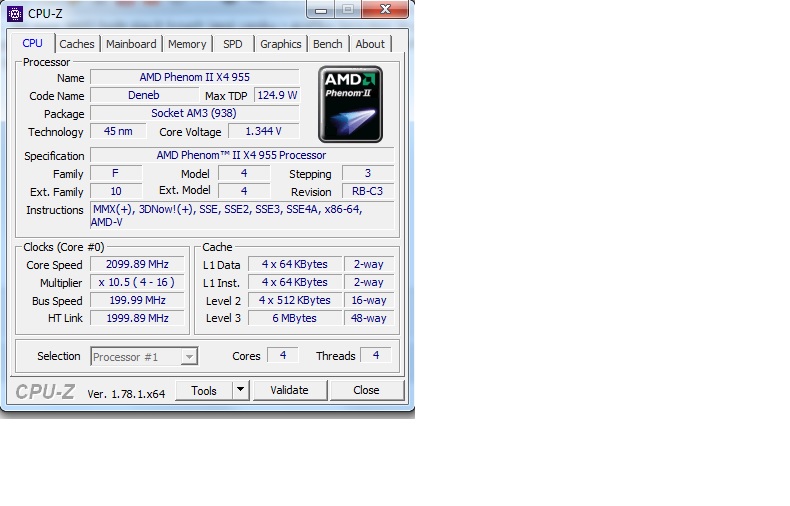Click the Validate button
Screen dimensions: 790x506
coord(289,390)
